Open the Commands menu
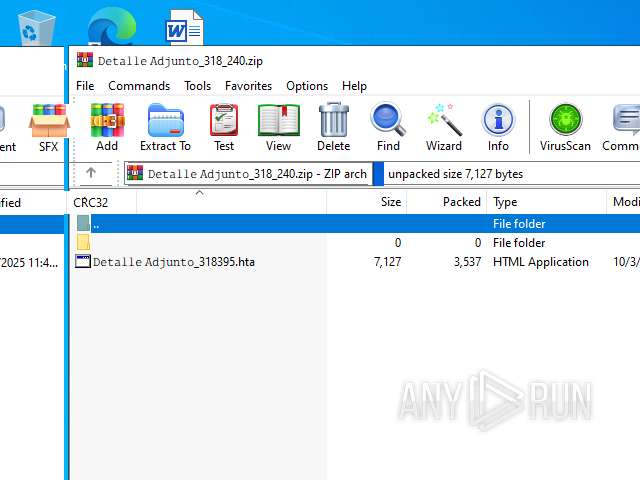This screenshot has width=640, height=480. [139, 86]
